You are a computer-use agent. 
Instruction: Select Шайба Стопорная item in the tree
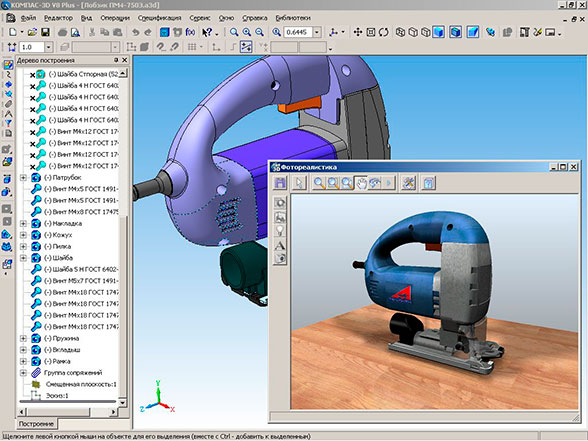point(84,74)
